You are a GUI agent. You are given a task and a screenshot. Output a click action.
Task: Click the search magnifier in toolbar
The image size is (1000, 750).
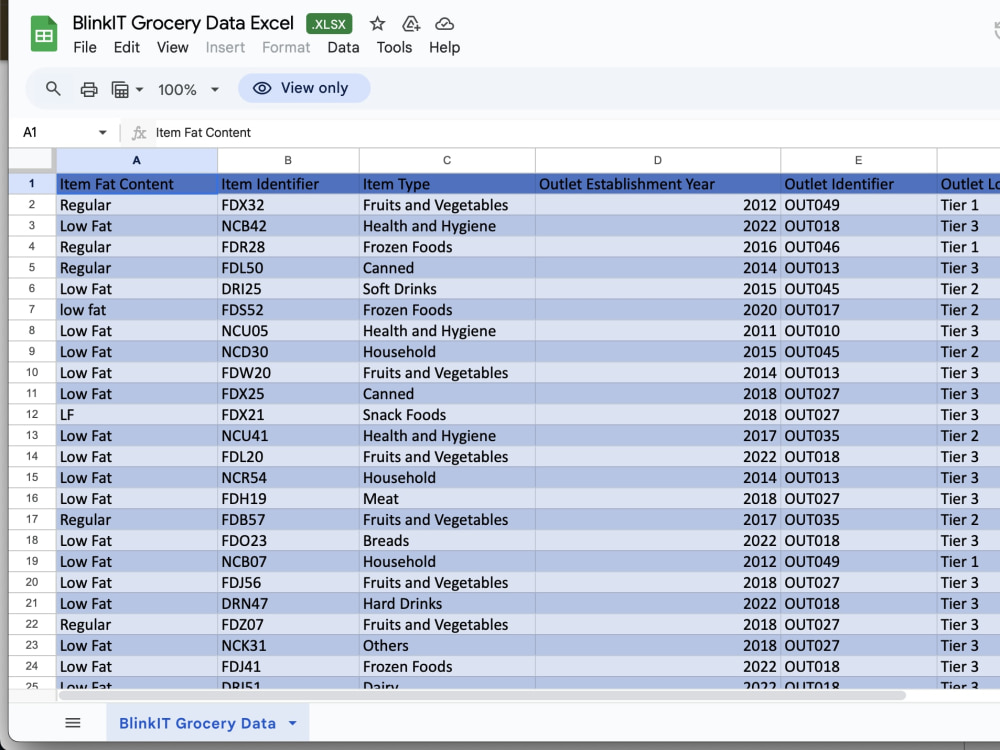54,89
